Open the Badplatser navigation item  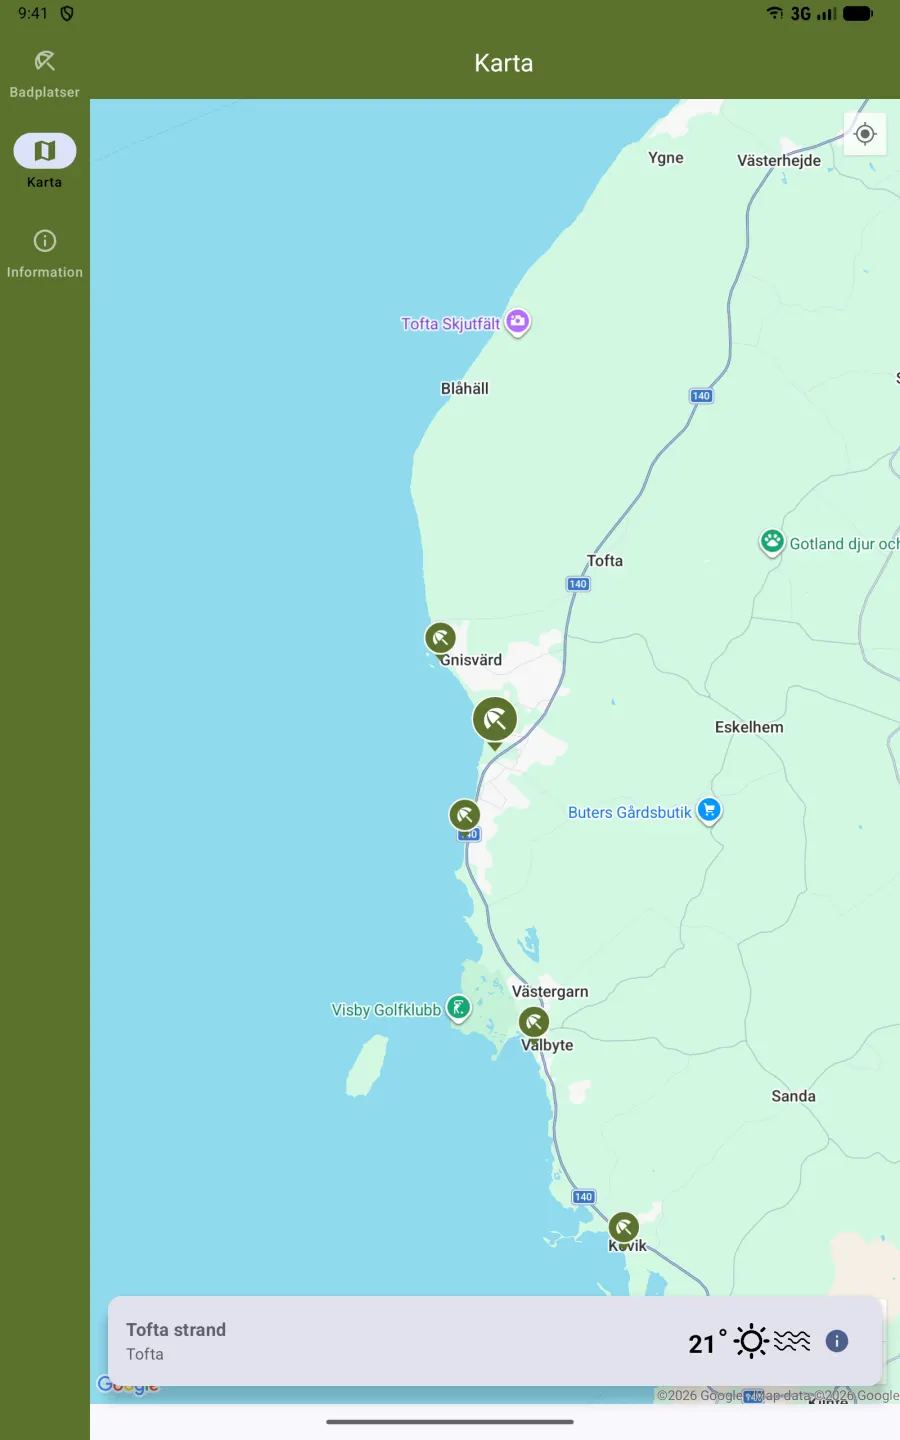pos(45,74)
